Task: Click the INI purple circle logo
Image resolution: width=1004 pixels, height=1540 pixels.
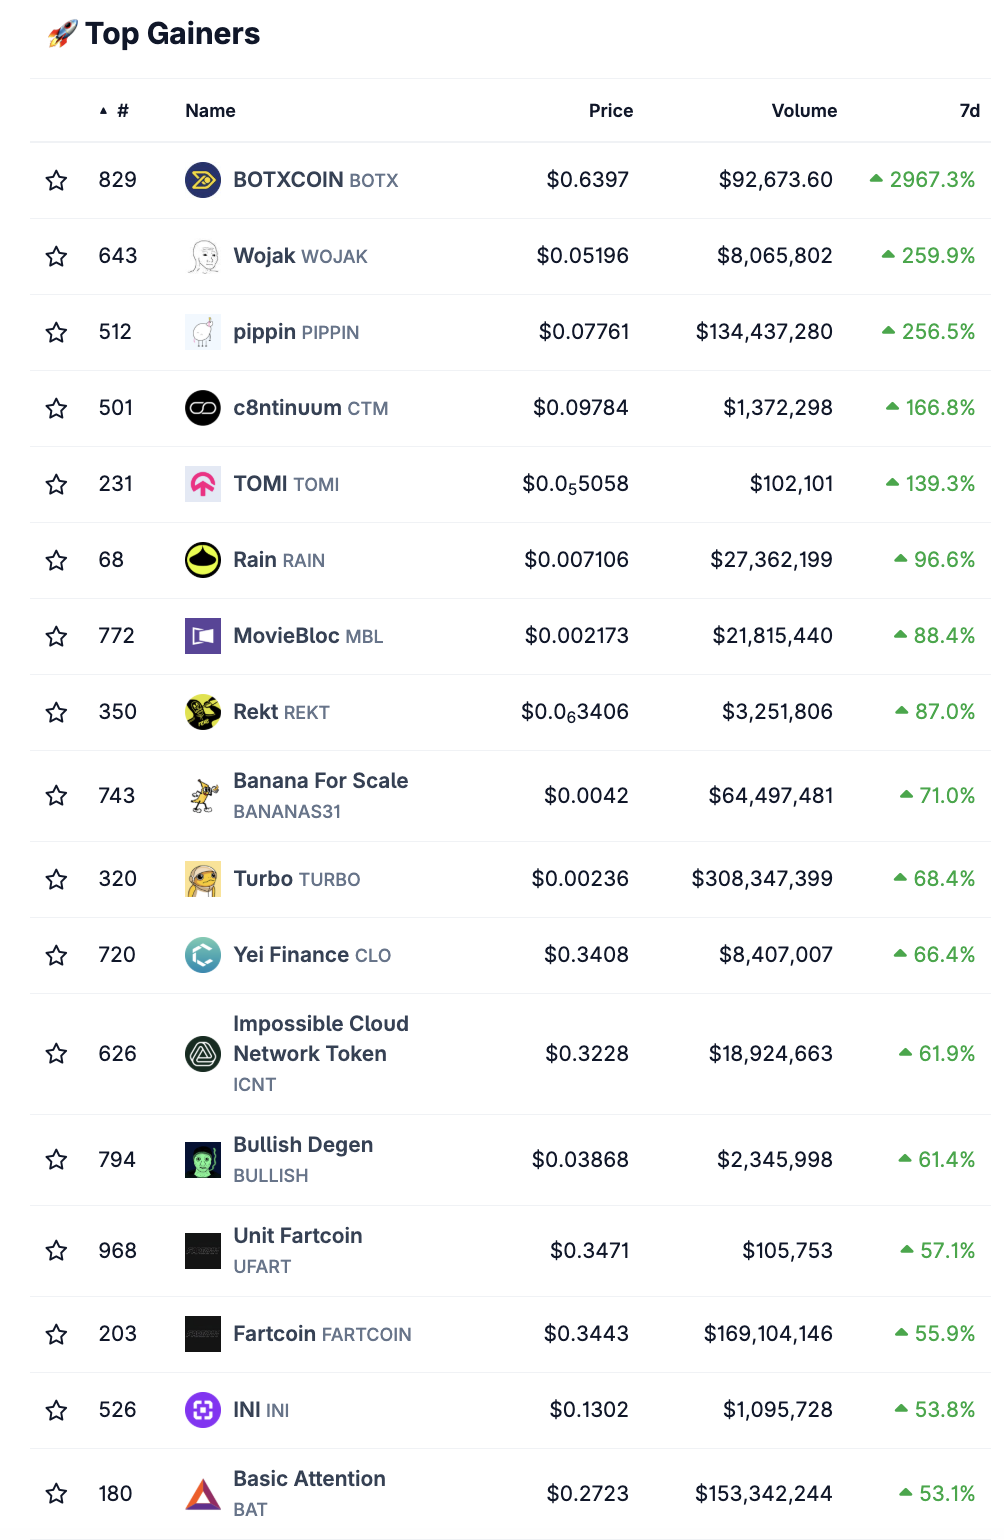Action: 203,1410
